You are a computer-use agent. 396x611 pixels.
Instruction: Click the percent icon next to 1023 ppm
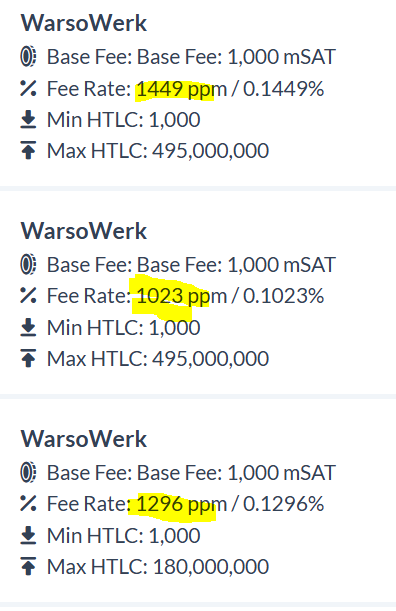(28, 295)
